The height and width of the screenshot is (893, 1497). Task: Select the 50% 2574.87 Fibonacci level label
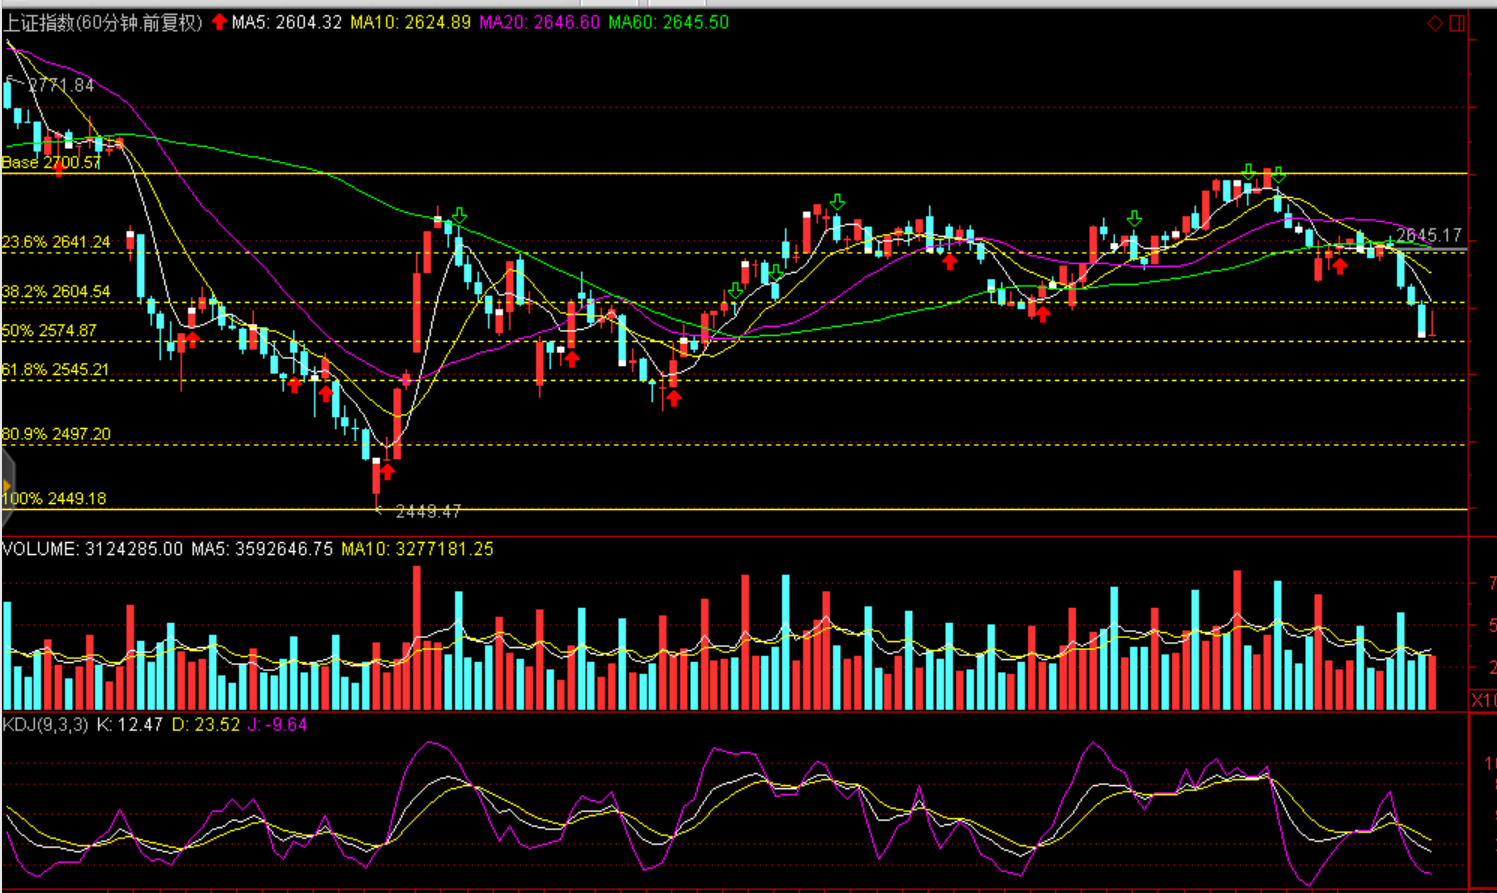50,331
